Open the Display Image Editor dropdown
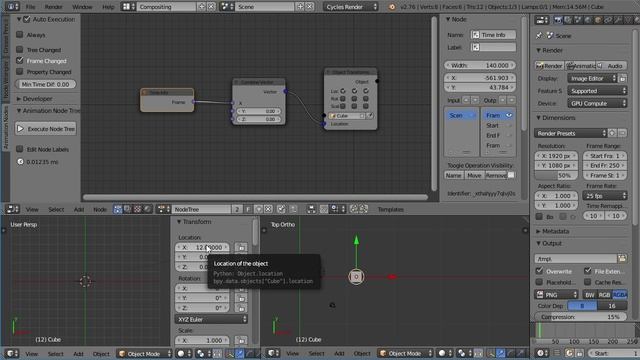The width and height of the screenshot is (640, 360). pyautogui.click(x=592, y=78)
